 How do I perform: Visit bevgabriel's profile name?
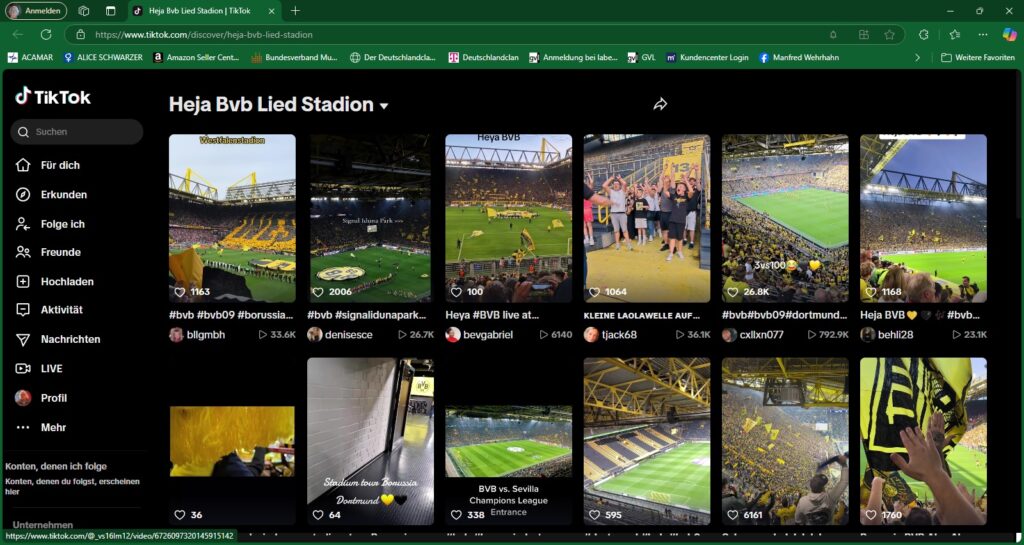[488, 335]
